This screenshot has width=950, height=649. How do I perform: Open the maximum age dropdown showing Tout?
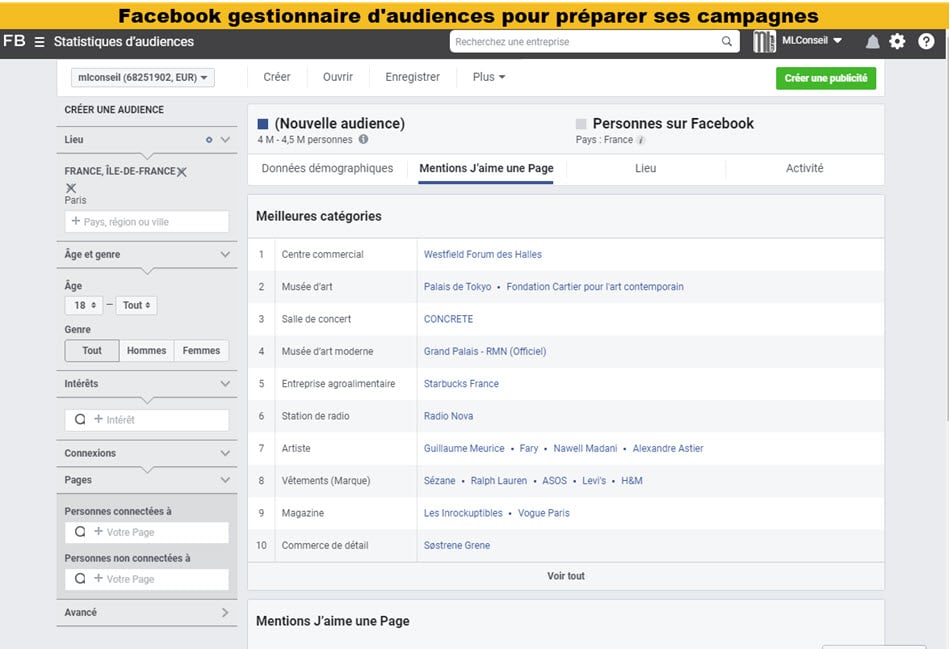click(136, 305)
